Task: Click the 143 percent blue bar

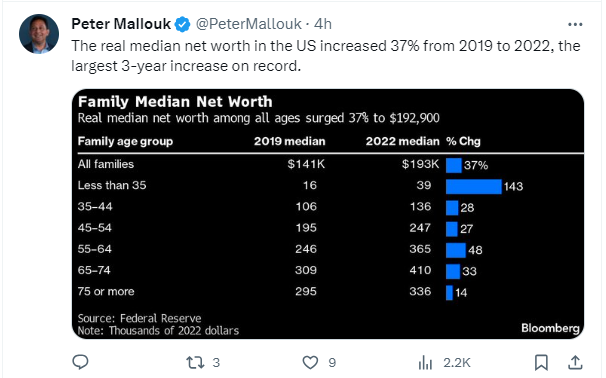Action: (474, 186)
